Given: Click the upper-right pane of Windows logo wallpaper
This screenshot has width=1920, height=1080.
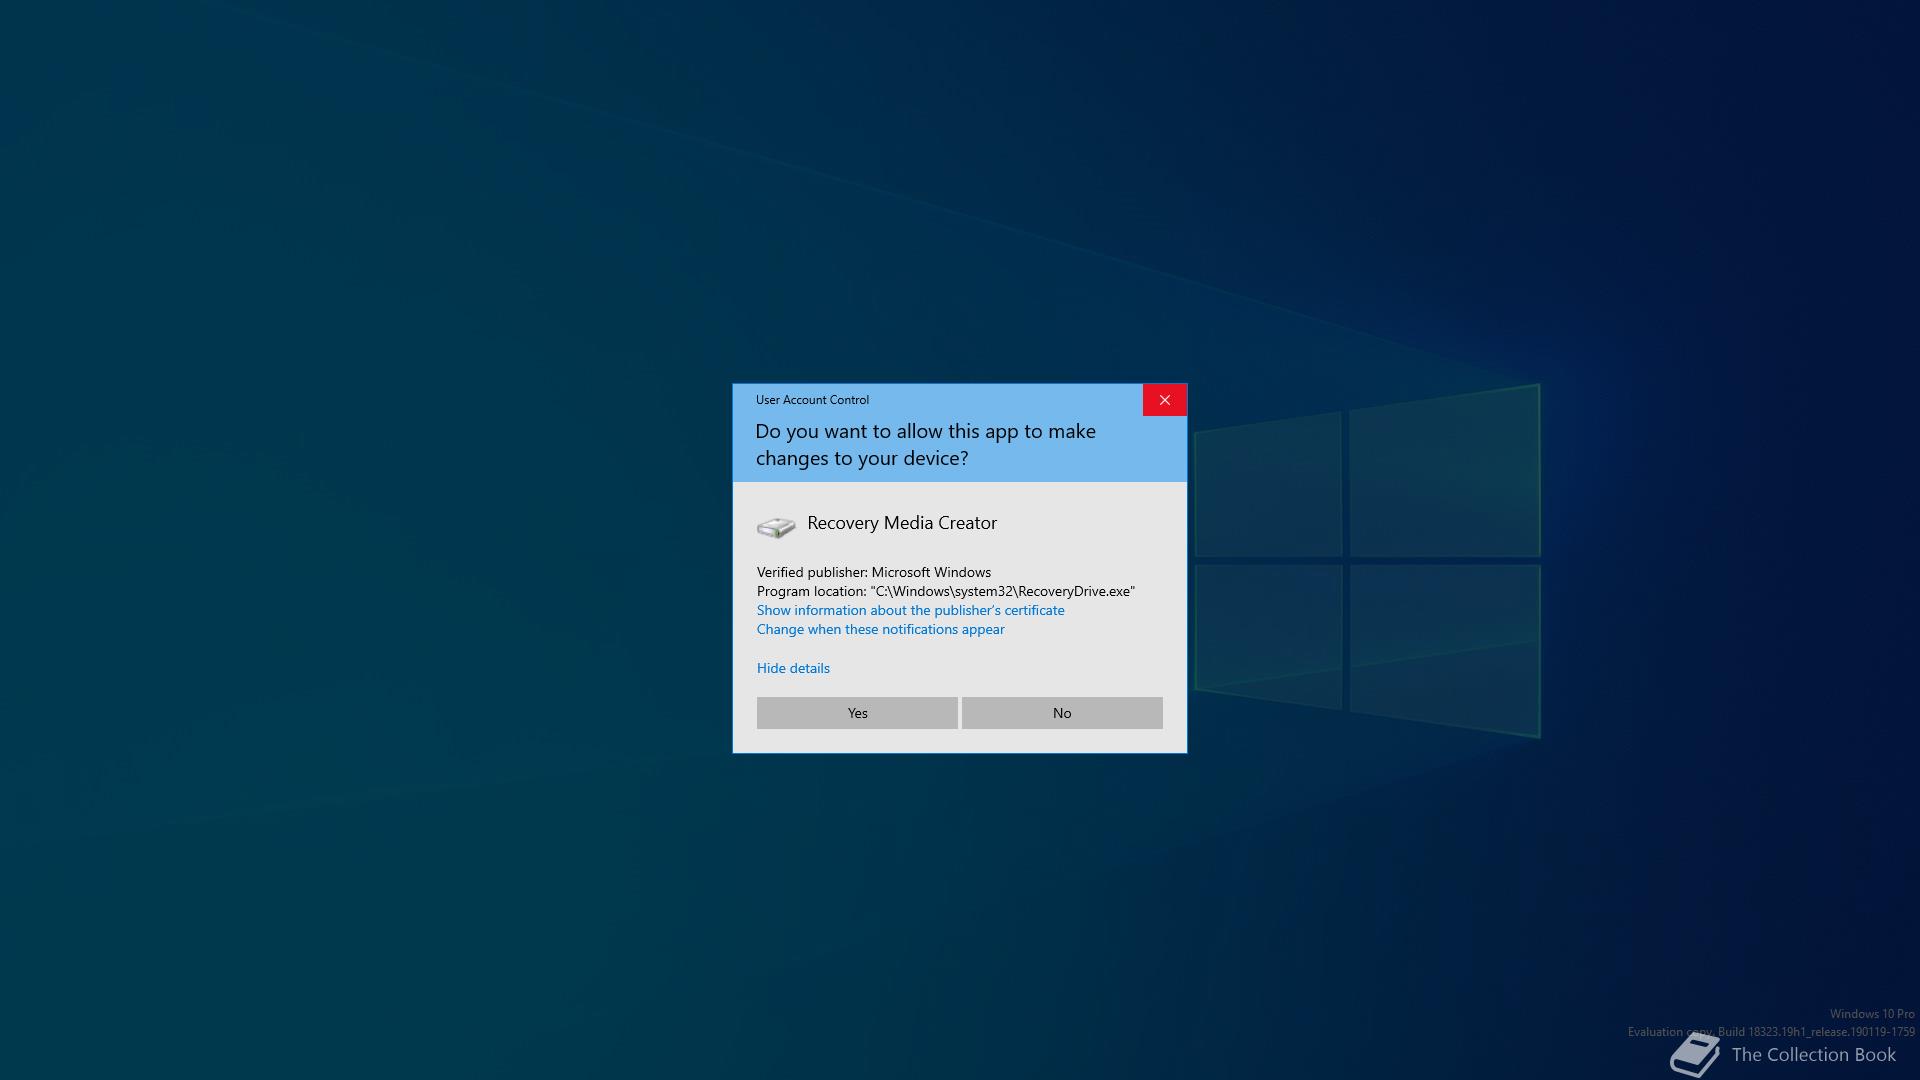Looking at the screenshot, I should pos(1445,474).
